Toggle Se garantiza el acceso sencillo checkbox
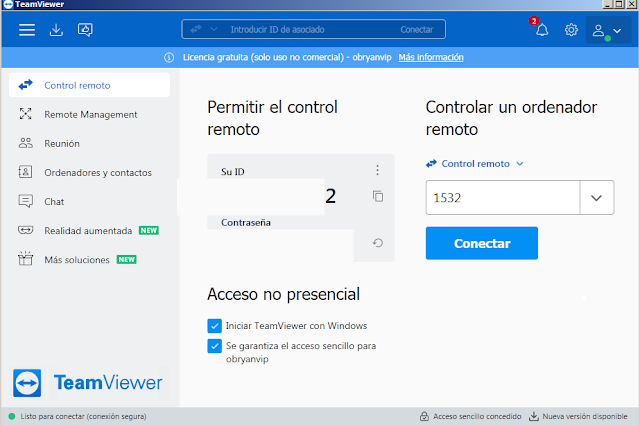The width and height of the screenshot is (640, 426). 214,346
